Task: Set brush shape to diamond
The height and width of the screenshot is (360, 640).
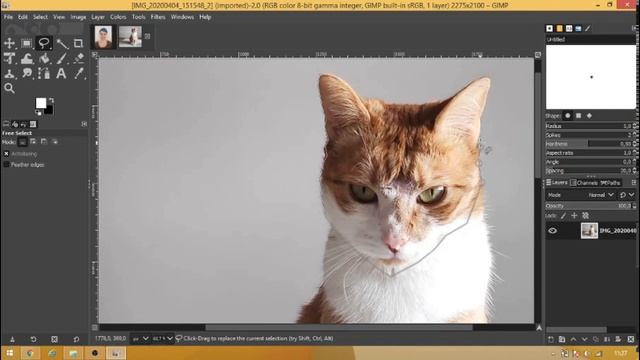Action: click(589, 116)
